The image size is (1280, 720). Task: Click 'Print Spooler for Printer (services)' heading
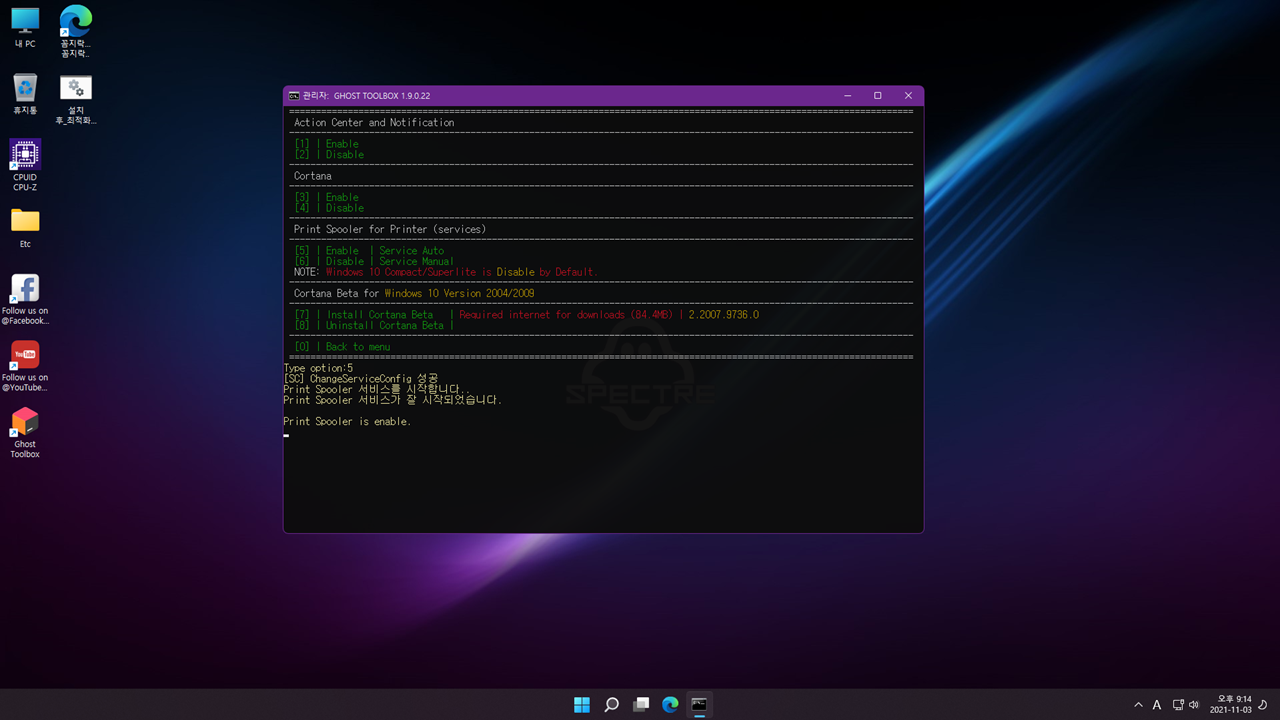(390, 230)
